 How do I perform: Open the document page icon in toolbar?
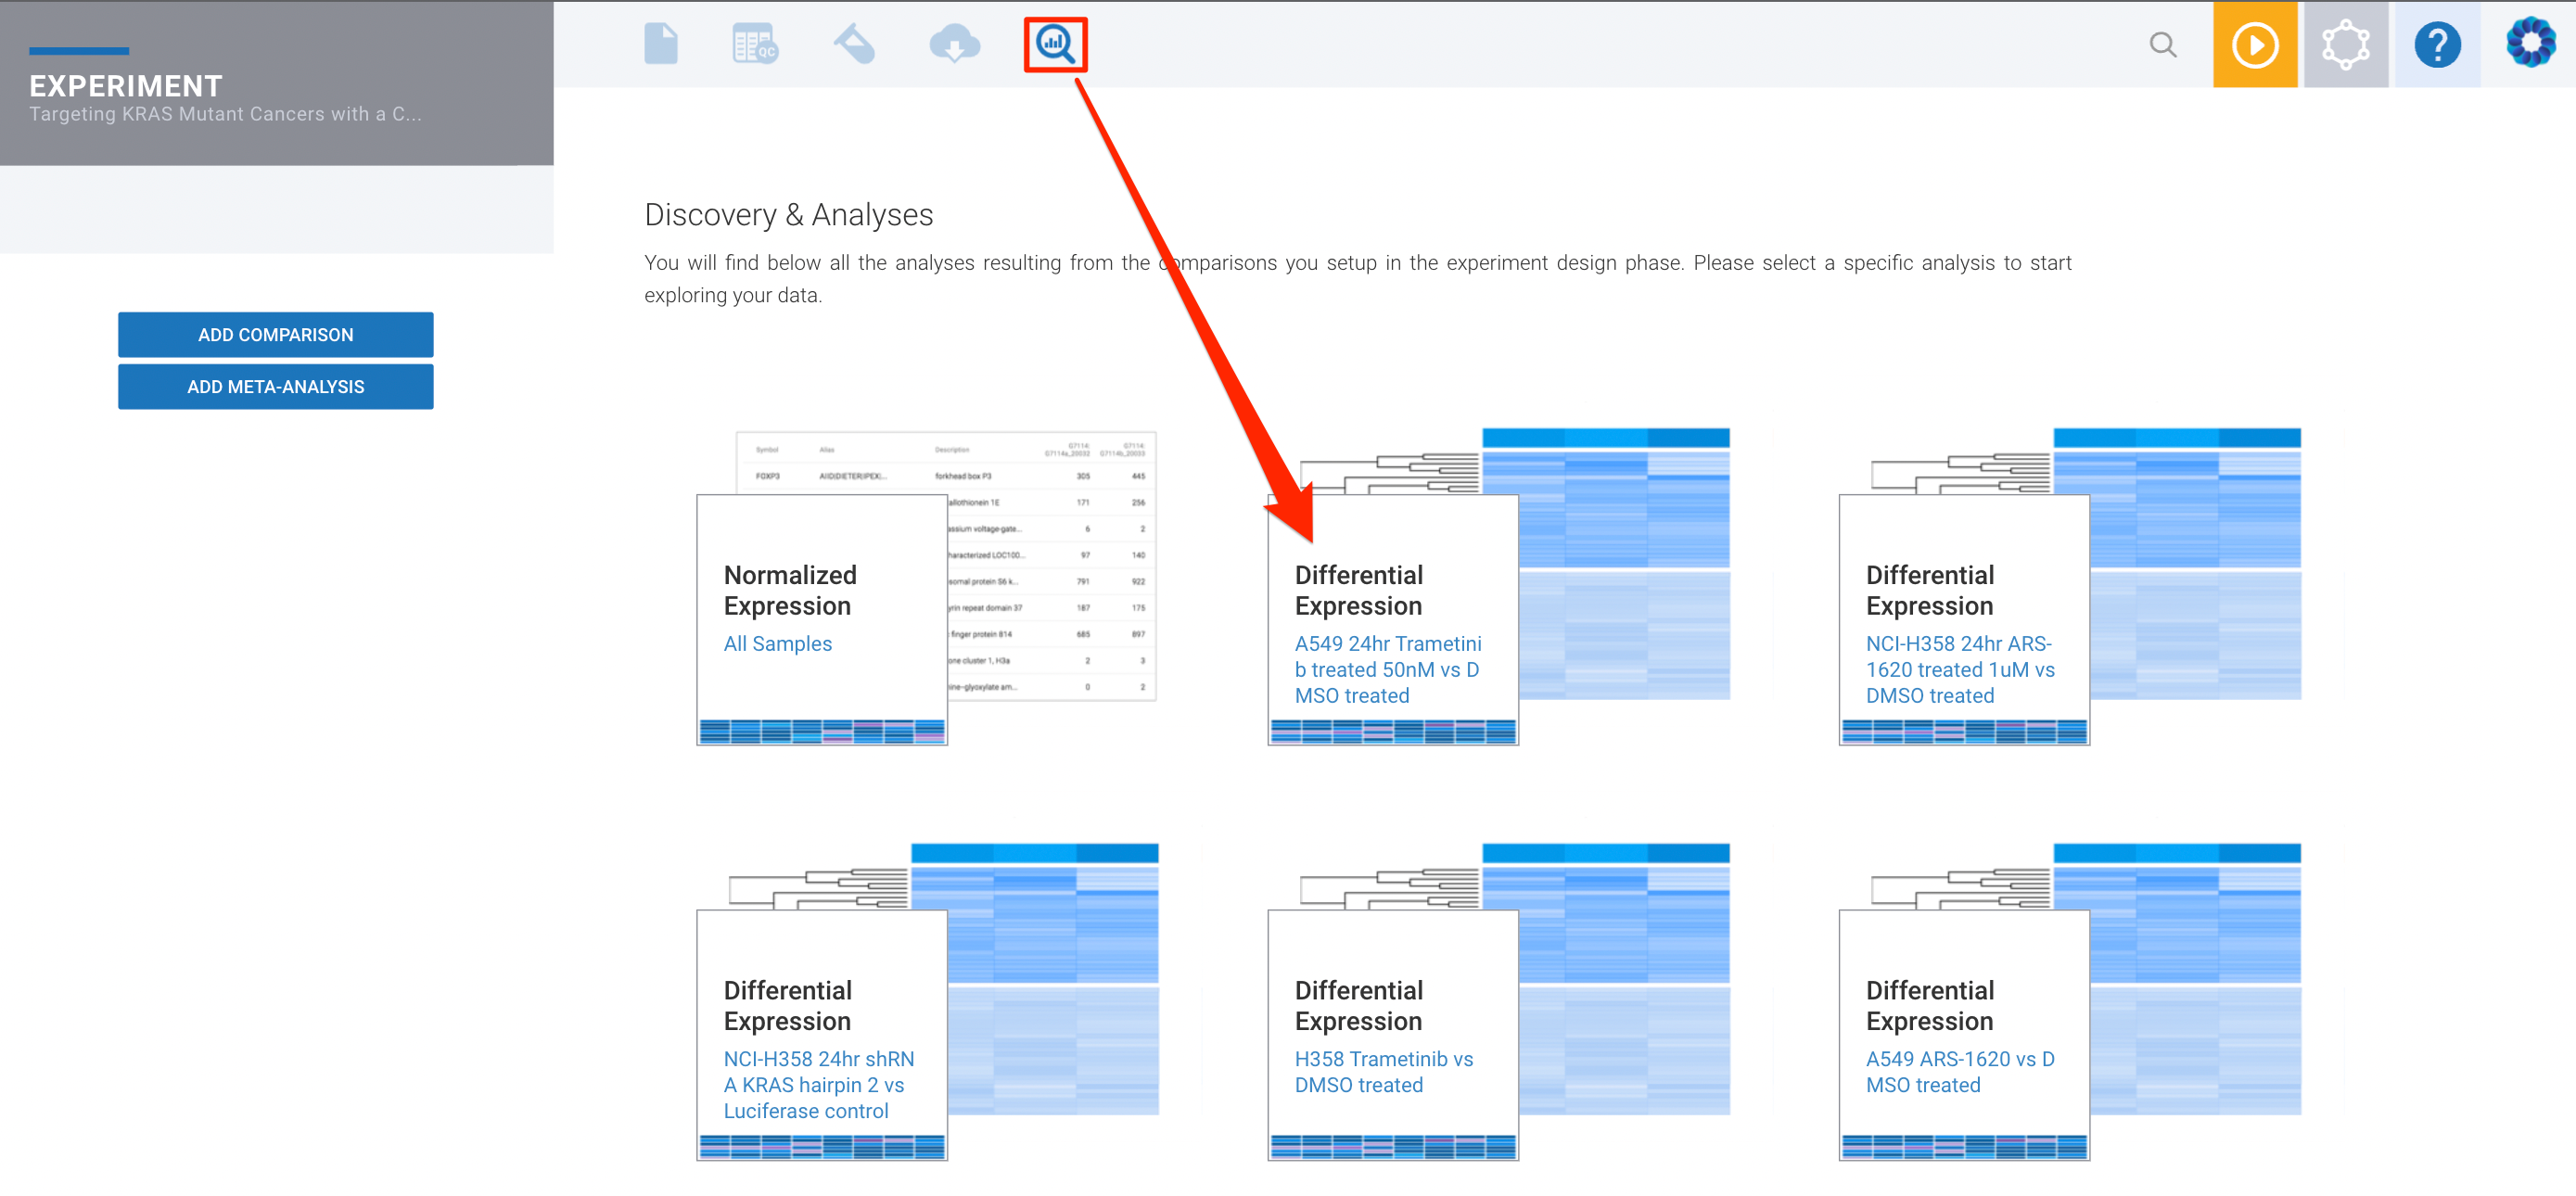click(x=661, y=44)
